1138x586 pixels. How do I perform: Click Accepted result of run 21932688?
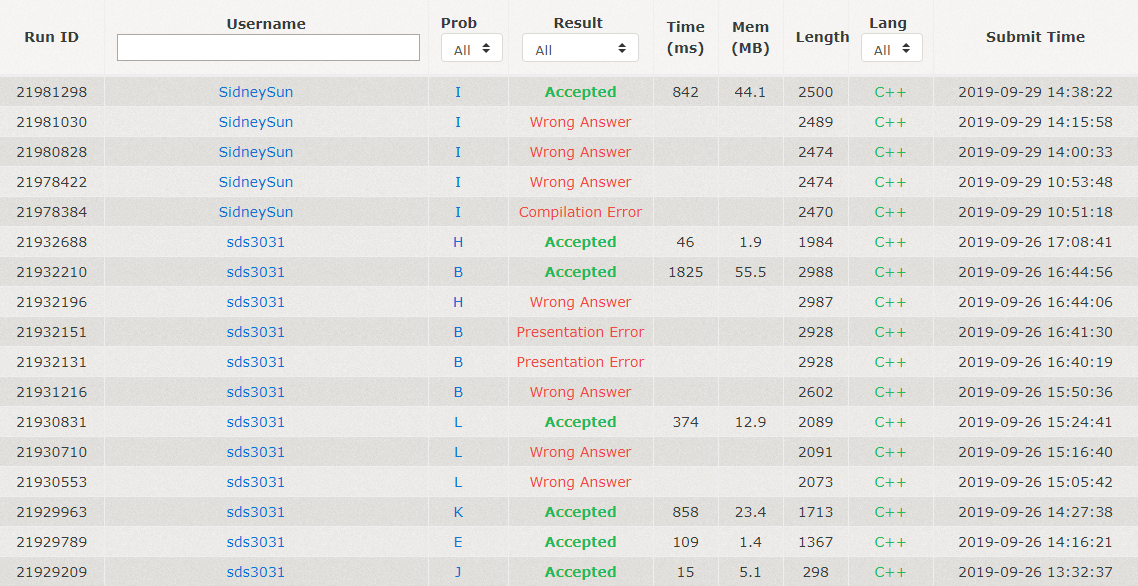[x=580, y=242]
